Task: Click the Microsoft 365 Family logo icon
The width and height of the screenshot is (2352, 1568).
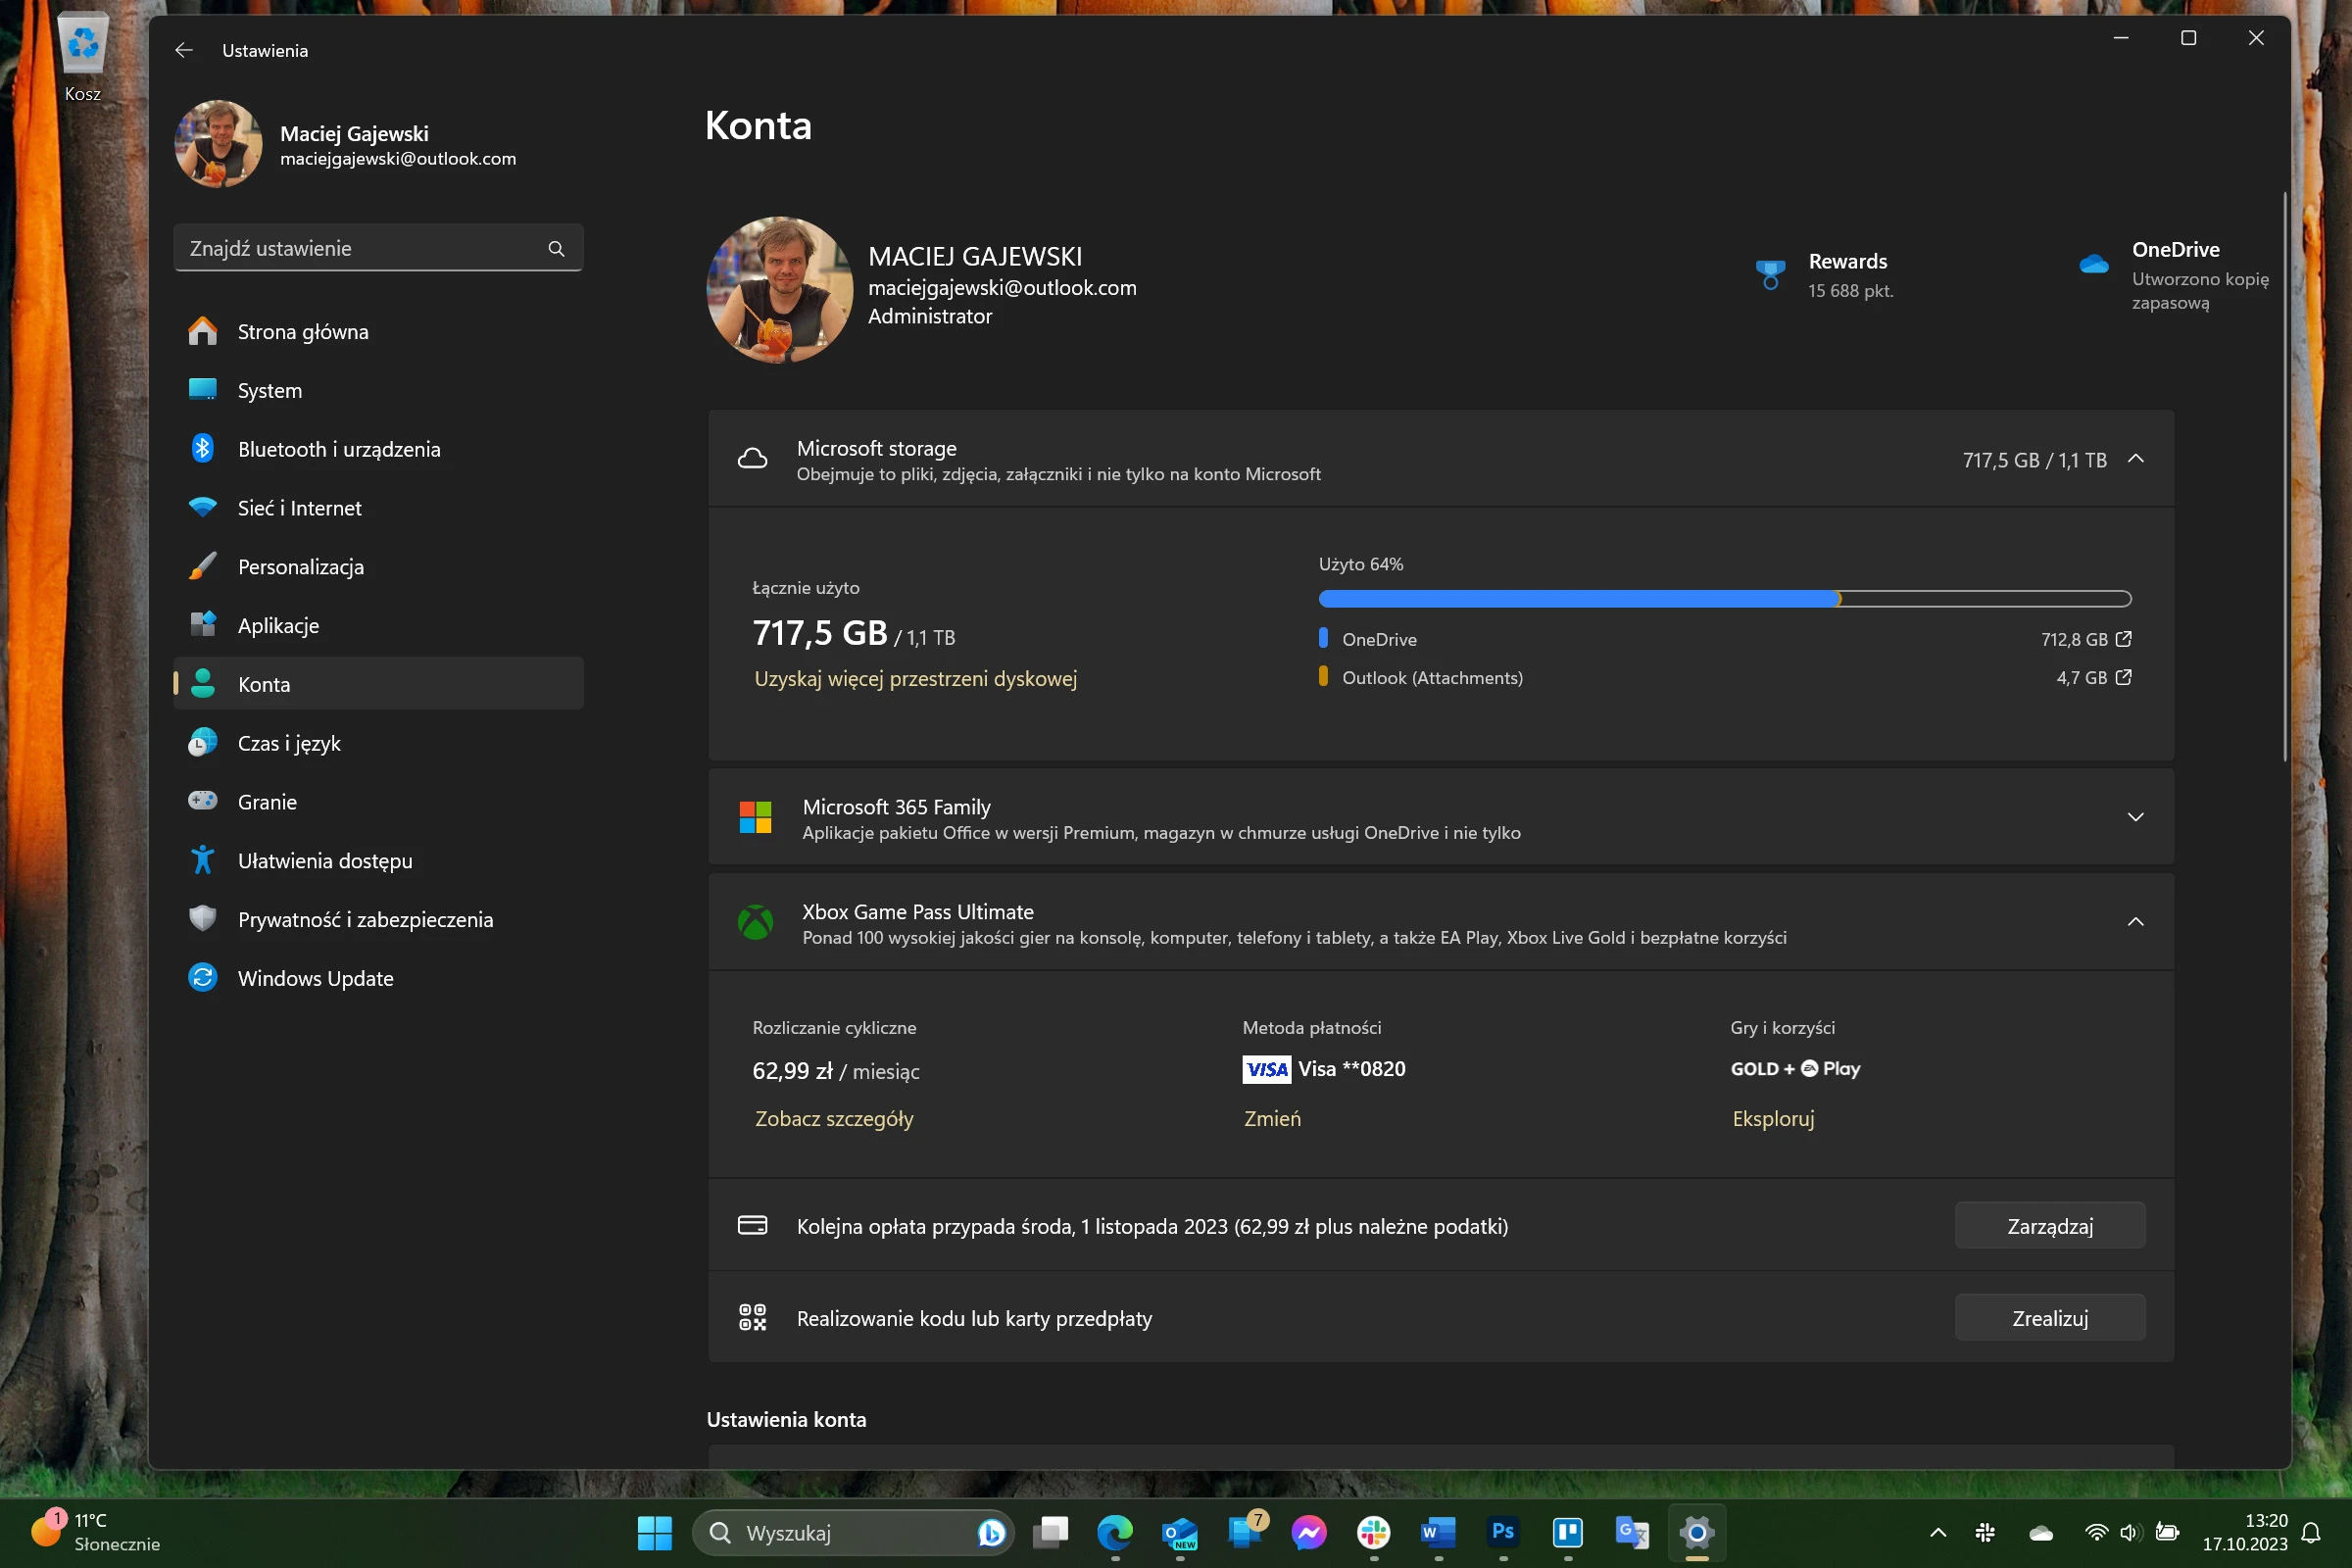Action: (755, 817)
